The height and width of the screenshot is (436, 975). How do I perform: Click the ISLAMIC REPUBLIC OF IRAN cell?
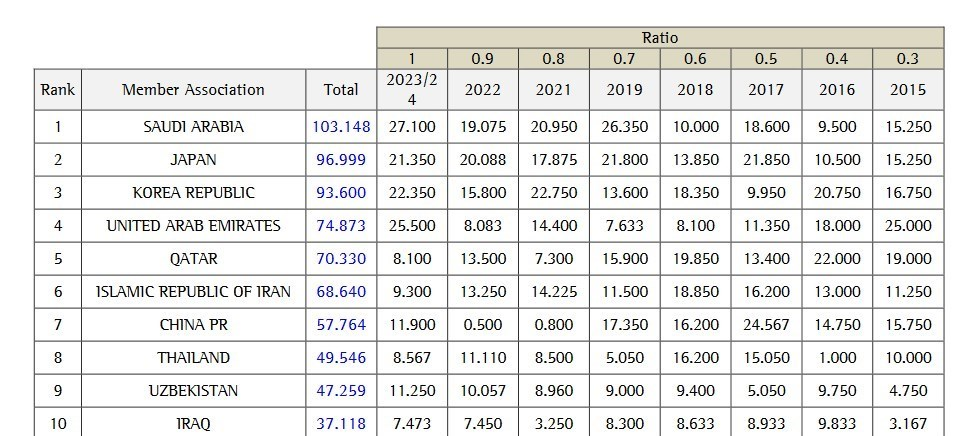coord(193,292)
